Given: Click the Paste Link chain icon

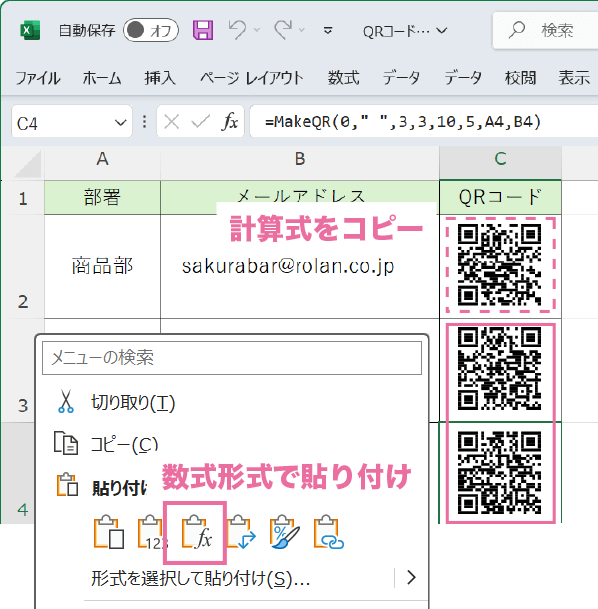Looking at the screenshot, I should tap(329, 532).
